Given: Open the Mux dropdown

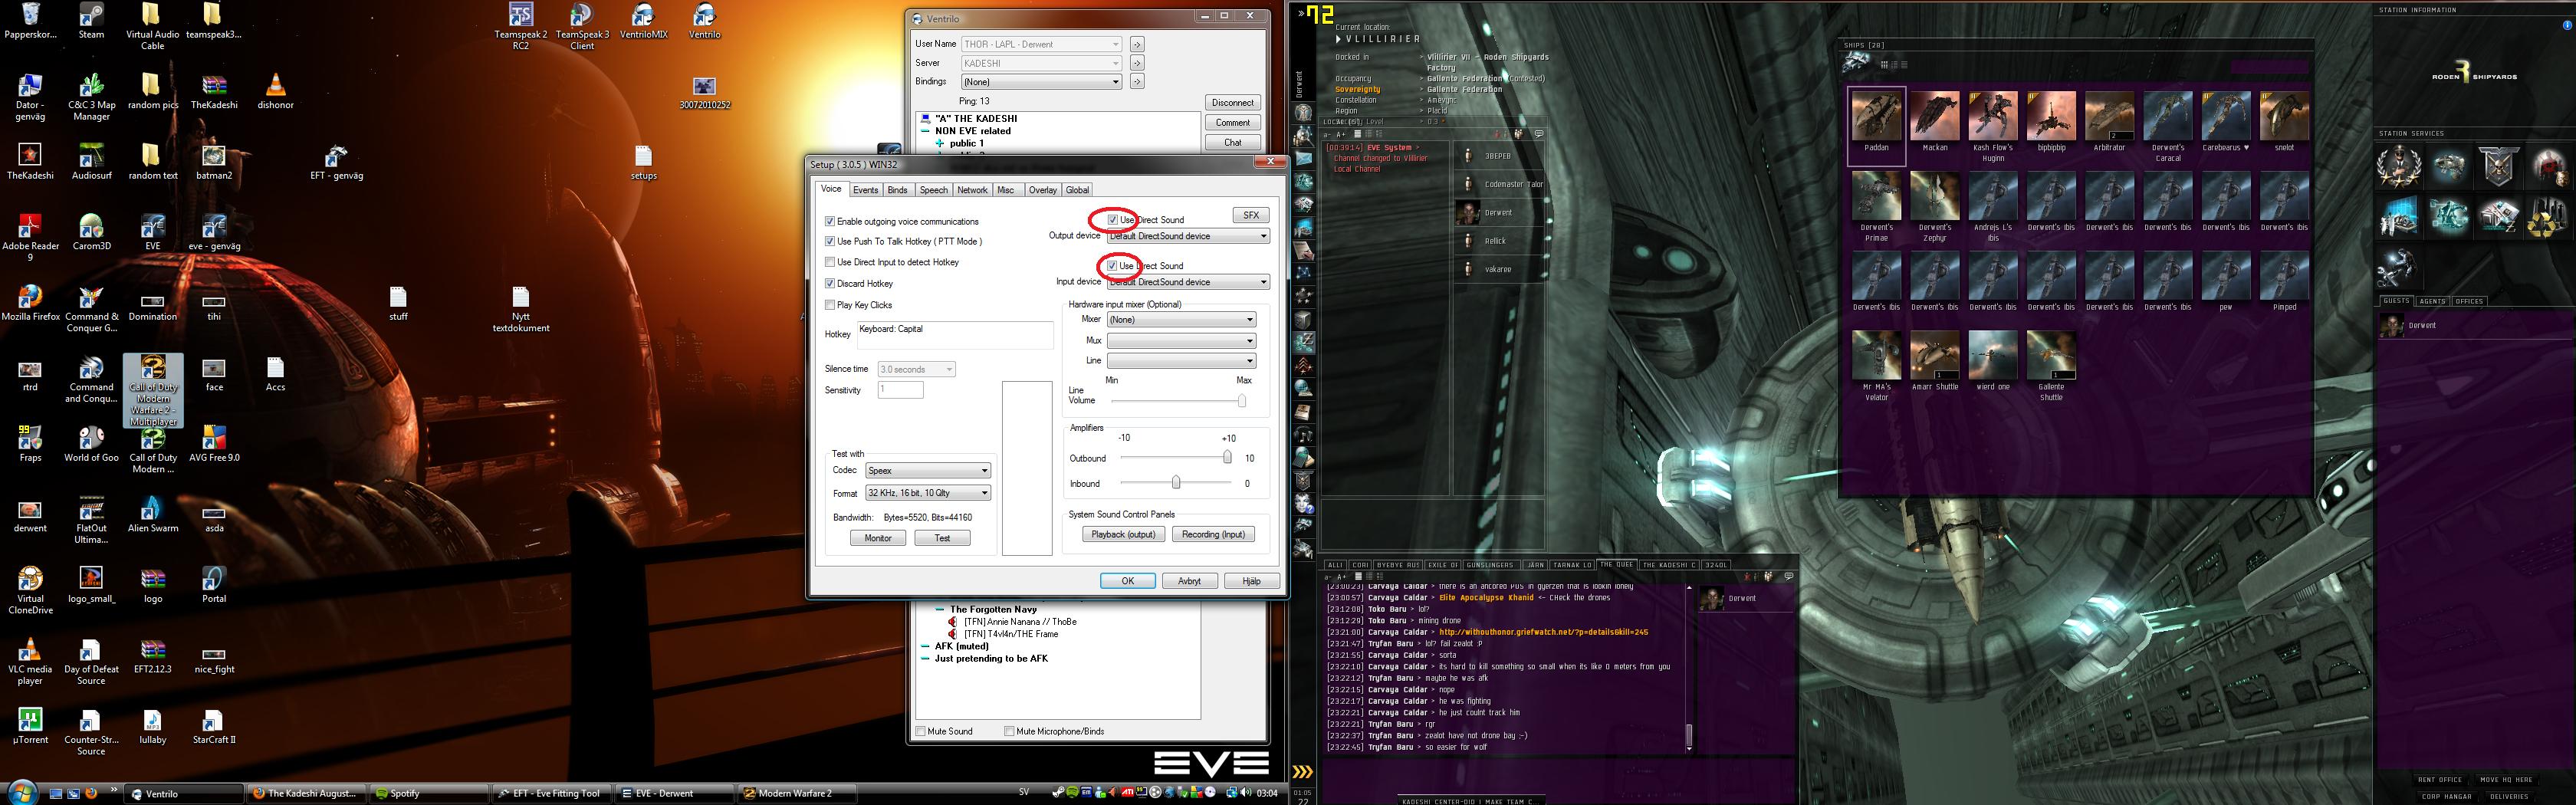Looking at the screenshot, I should point(1181,341).
